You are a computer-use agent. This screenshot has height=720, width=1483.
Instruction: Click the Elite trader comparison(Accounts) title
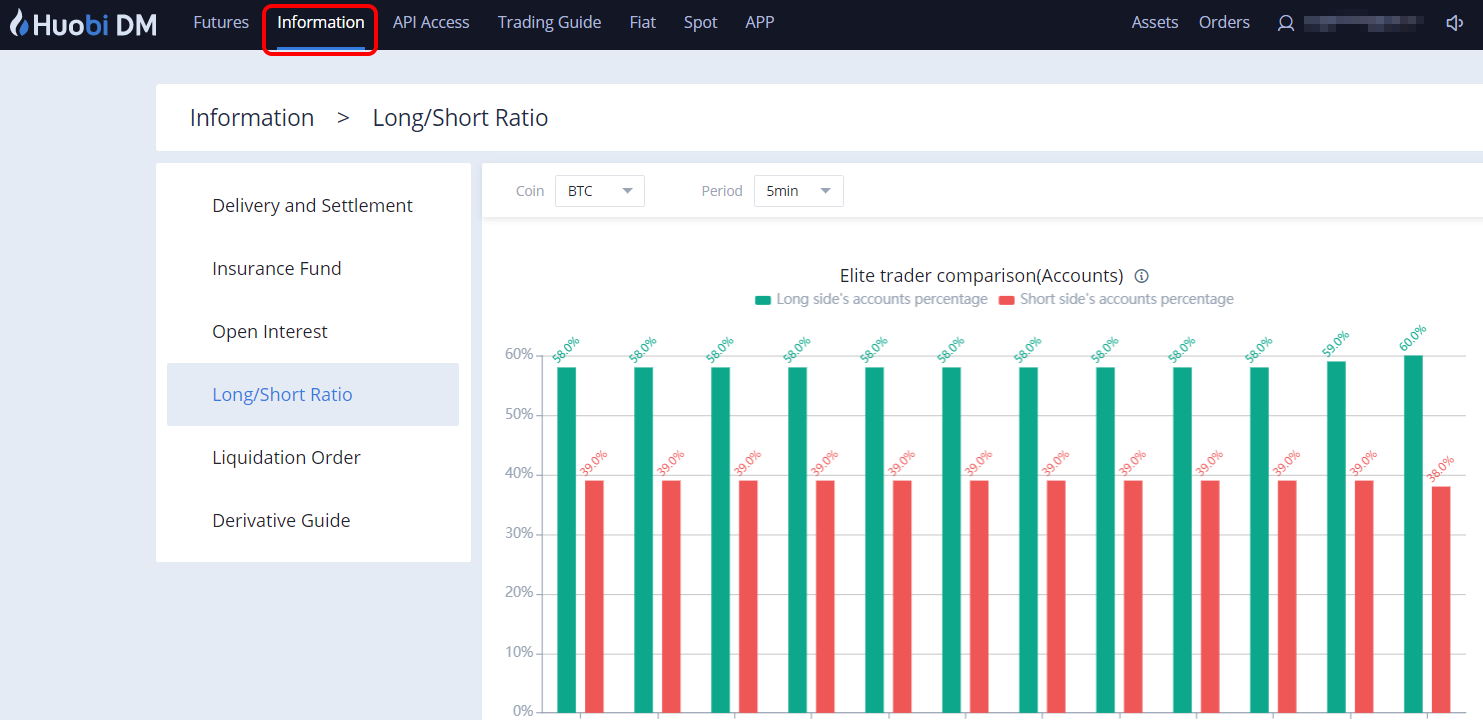(x=981, y=276)
